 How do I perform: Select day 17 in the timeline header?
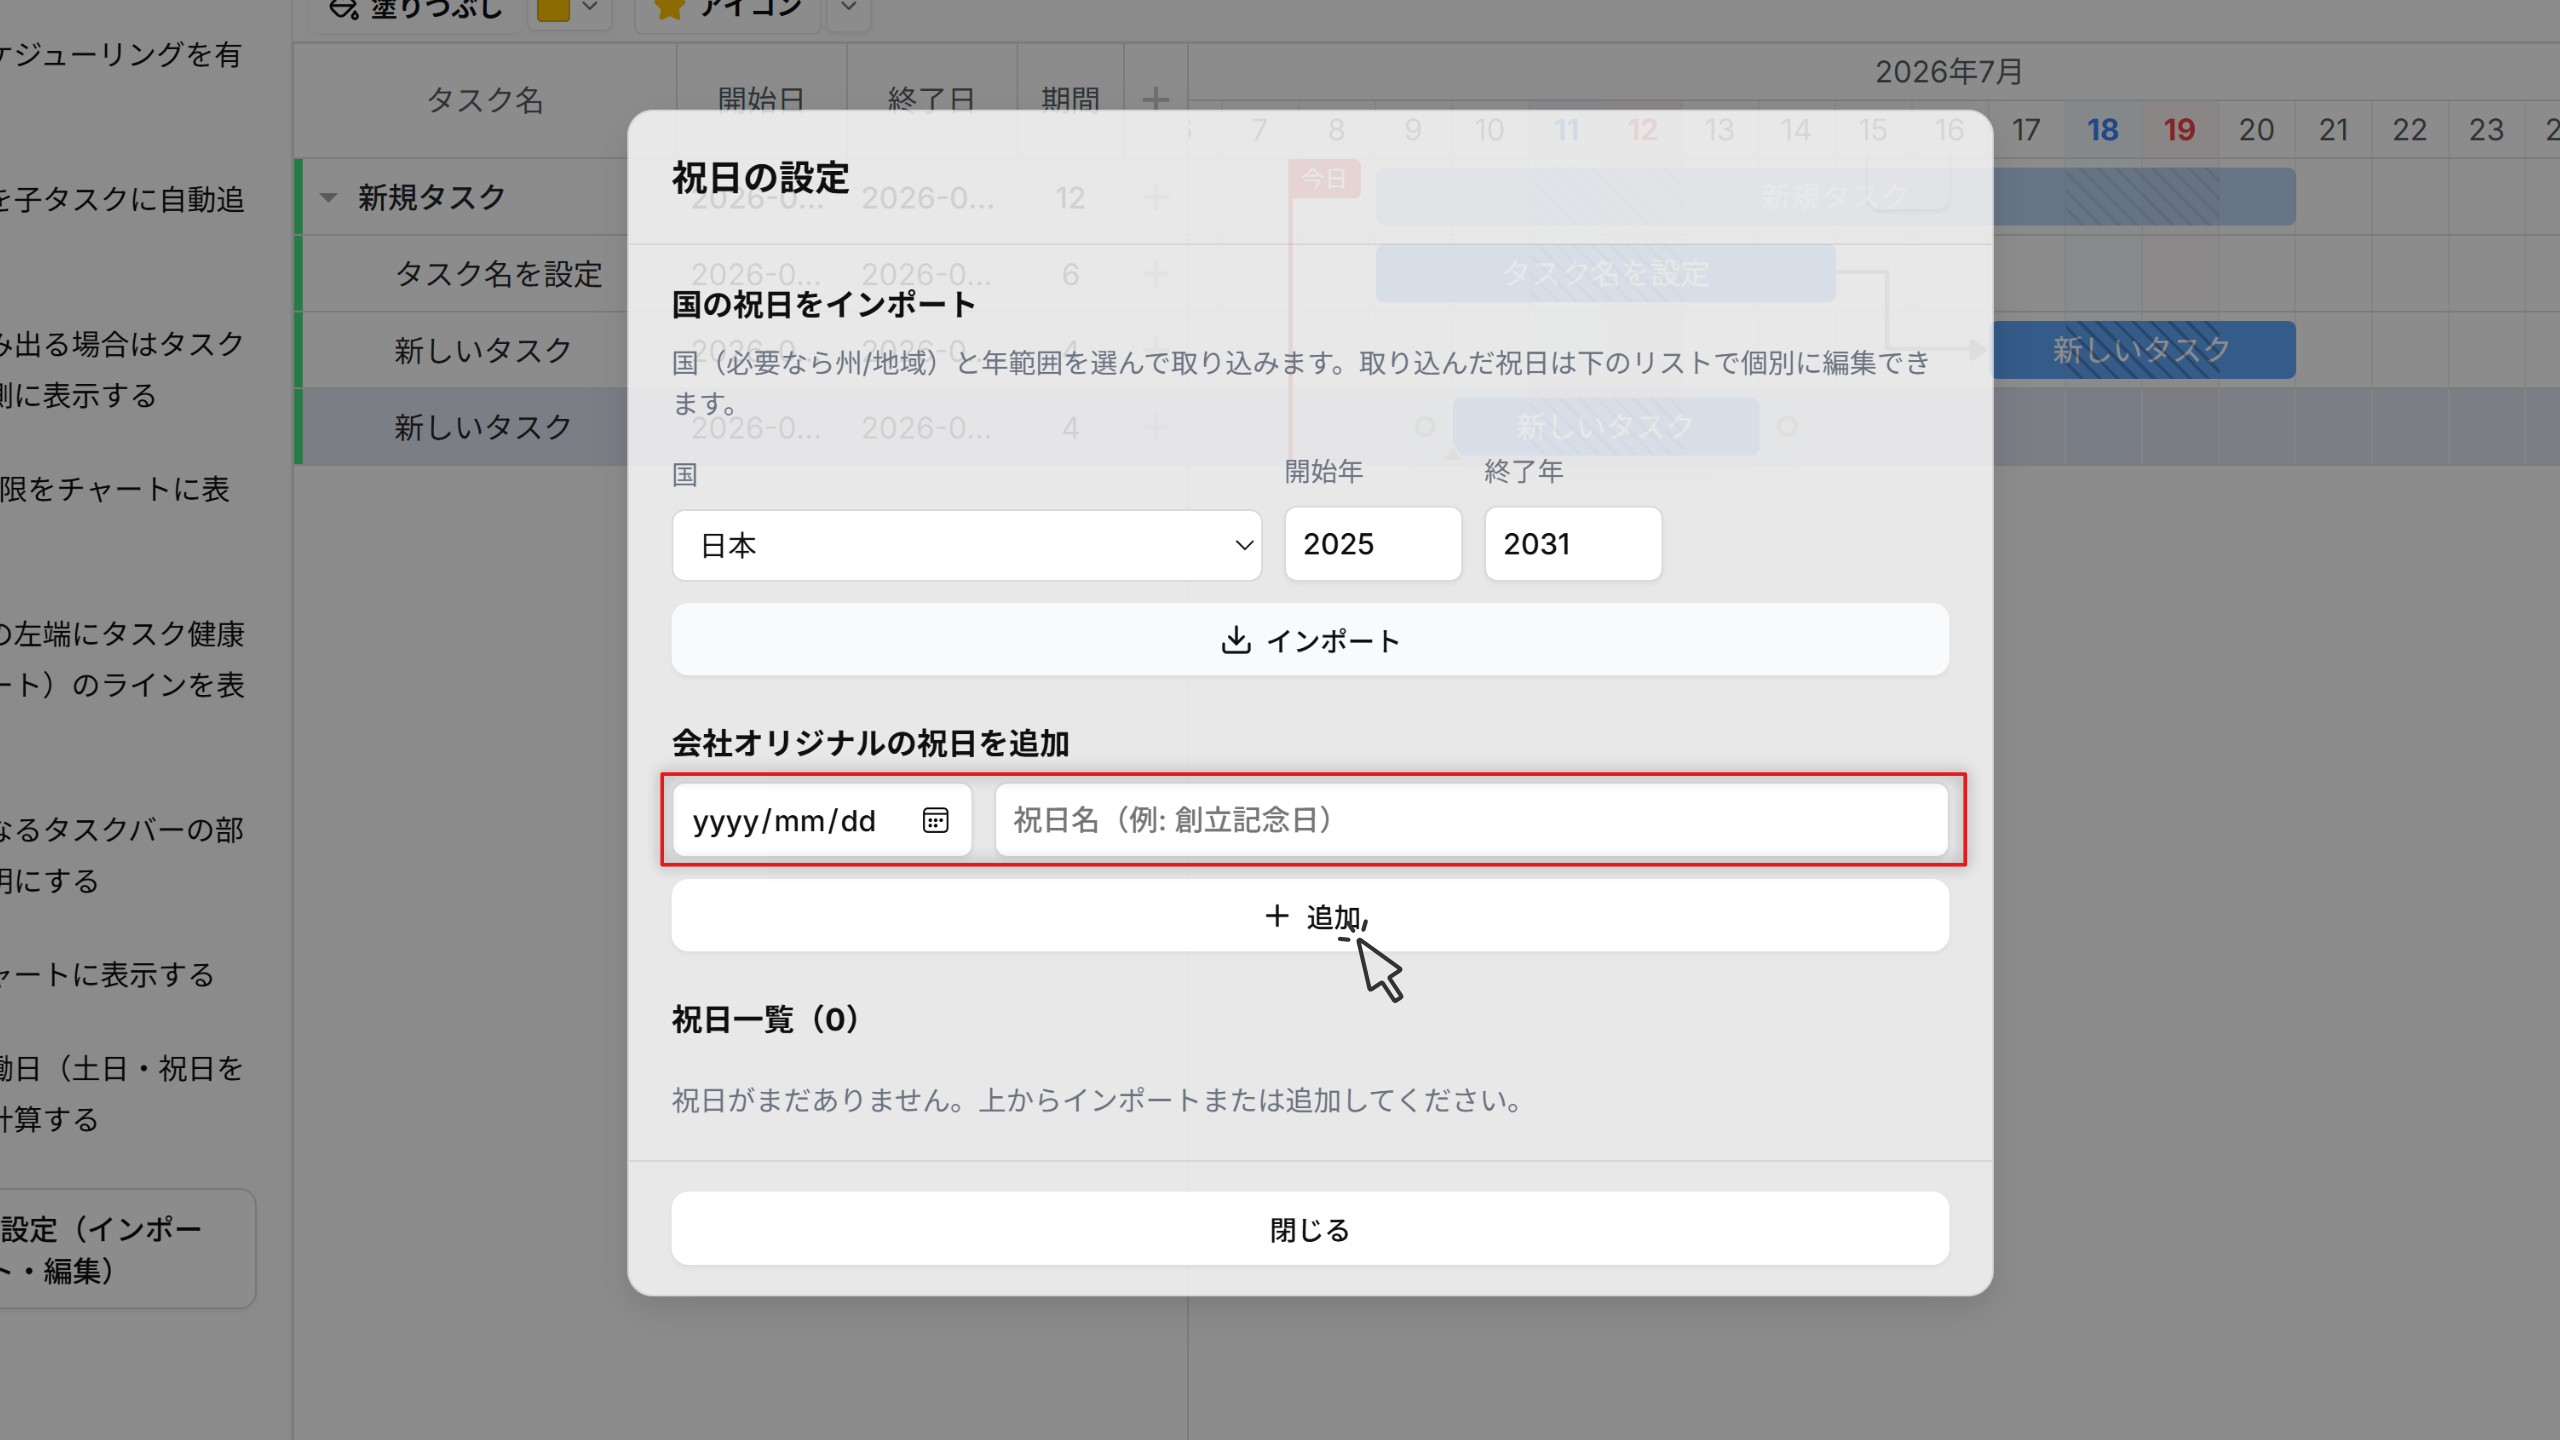point(2026,130)
